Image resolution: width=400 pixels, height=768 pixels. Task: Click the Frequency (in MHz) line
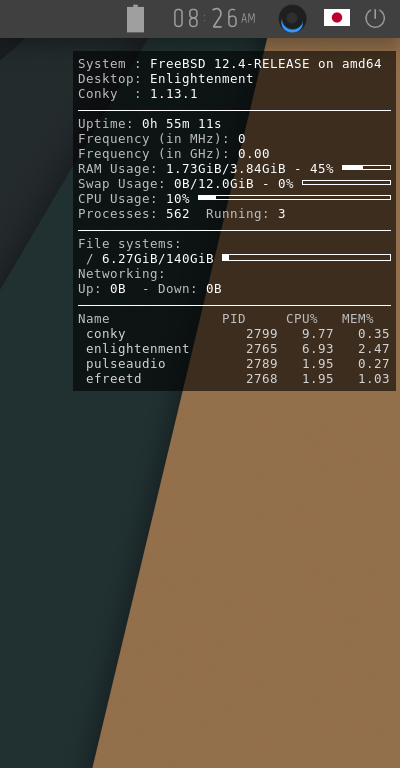[162, 139]
